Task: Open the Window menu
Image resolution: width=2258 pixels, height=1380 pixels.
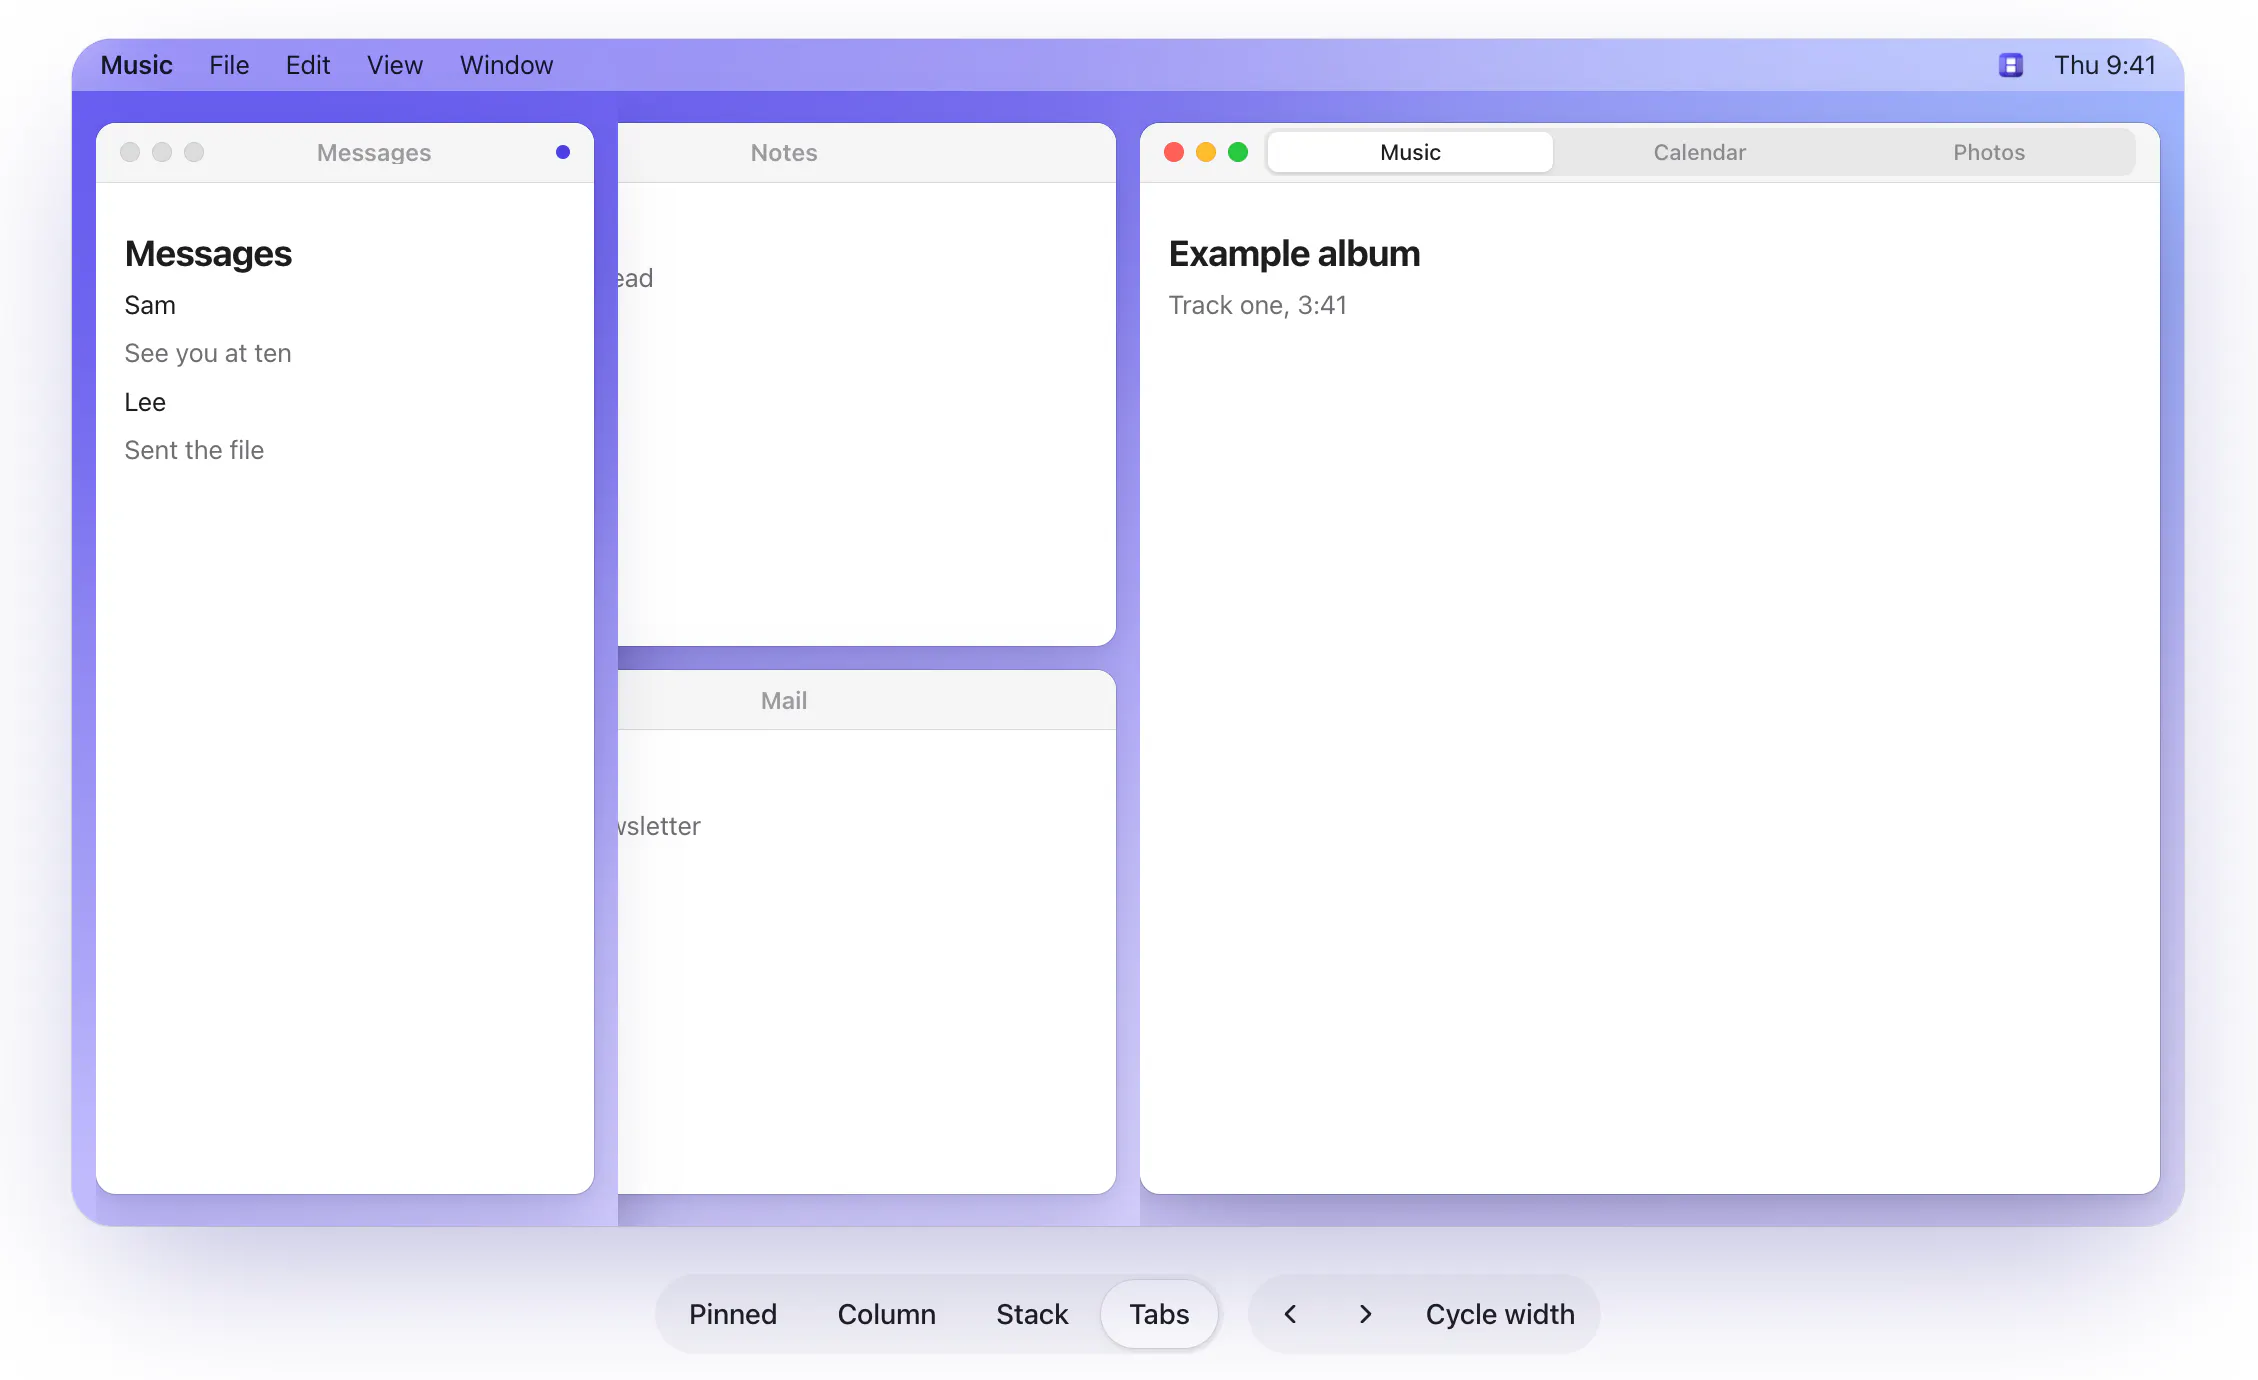Action: pos(506,65)
